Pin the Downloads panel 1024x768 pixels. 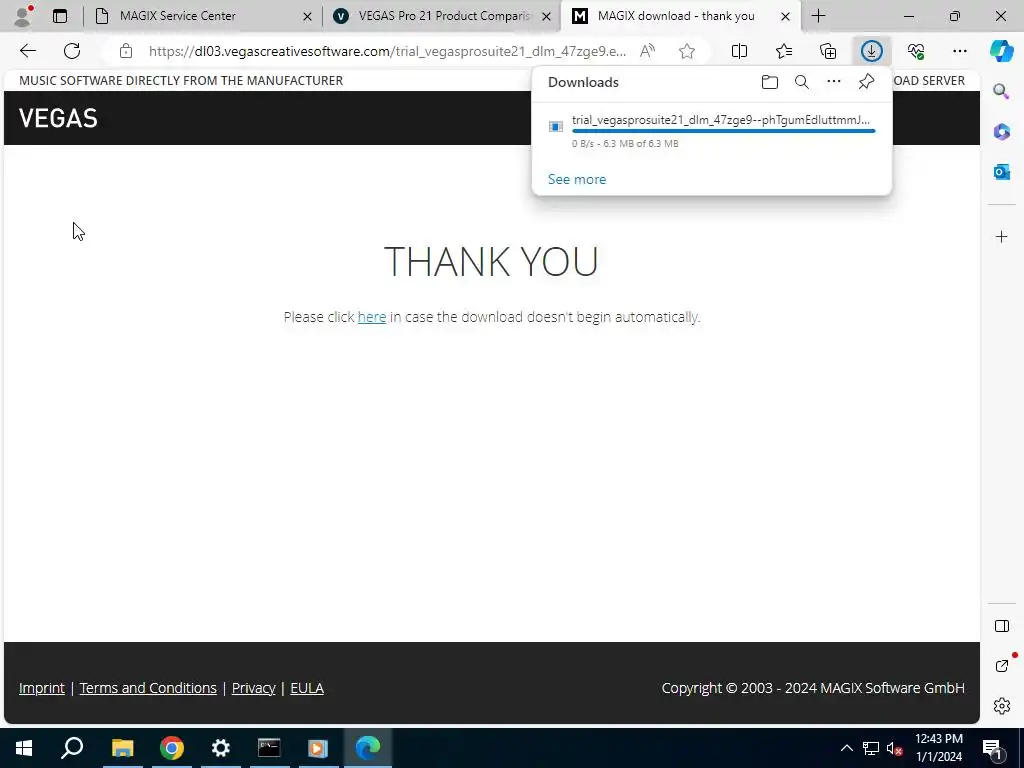click(x=866, y=82)
